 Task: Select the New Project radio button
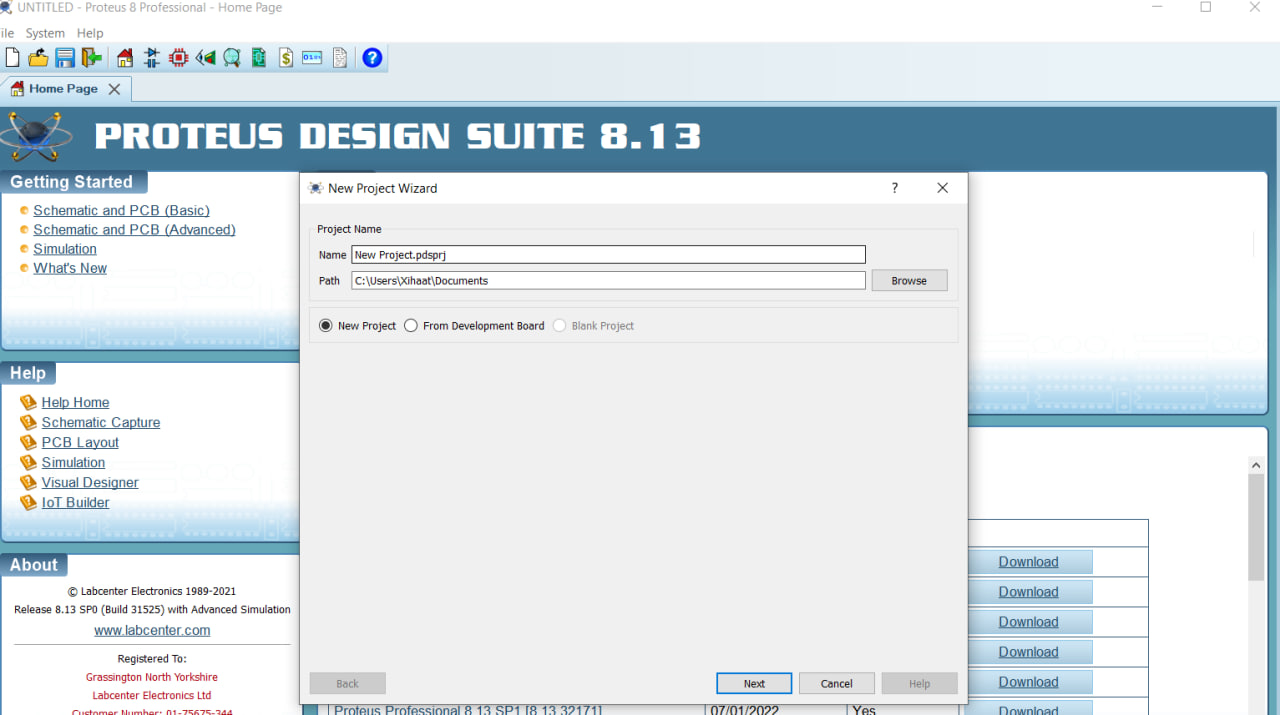pos(325,326)
